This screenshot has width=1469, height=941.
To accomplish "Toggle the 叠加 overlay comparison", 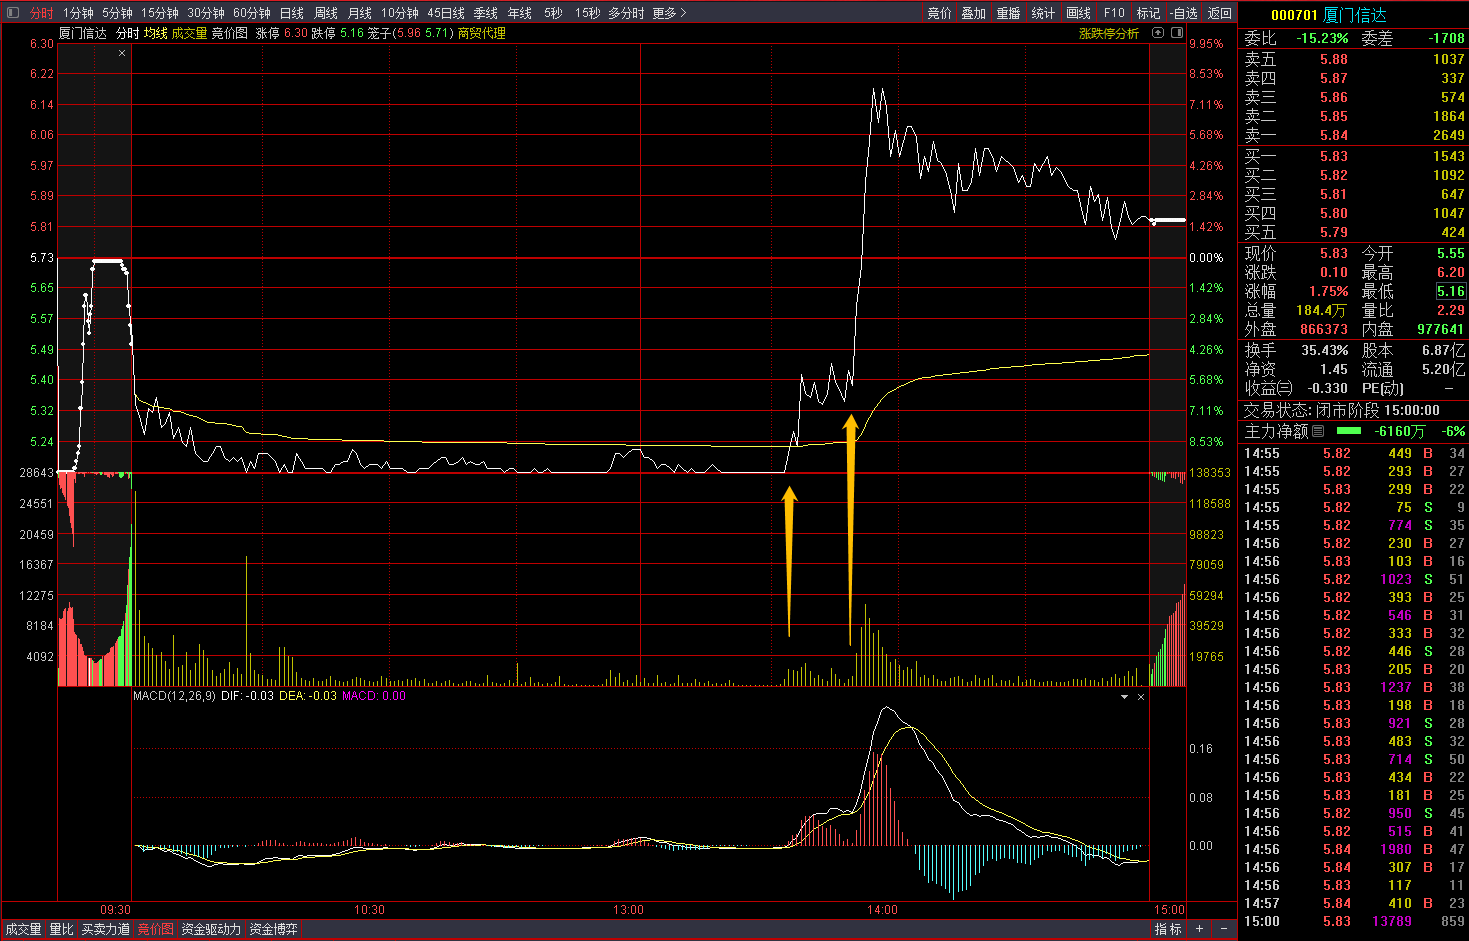I will [x=973, y=13].
